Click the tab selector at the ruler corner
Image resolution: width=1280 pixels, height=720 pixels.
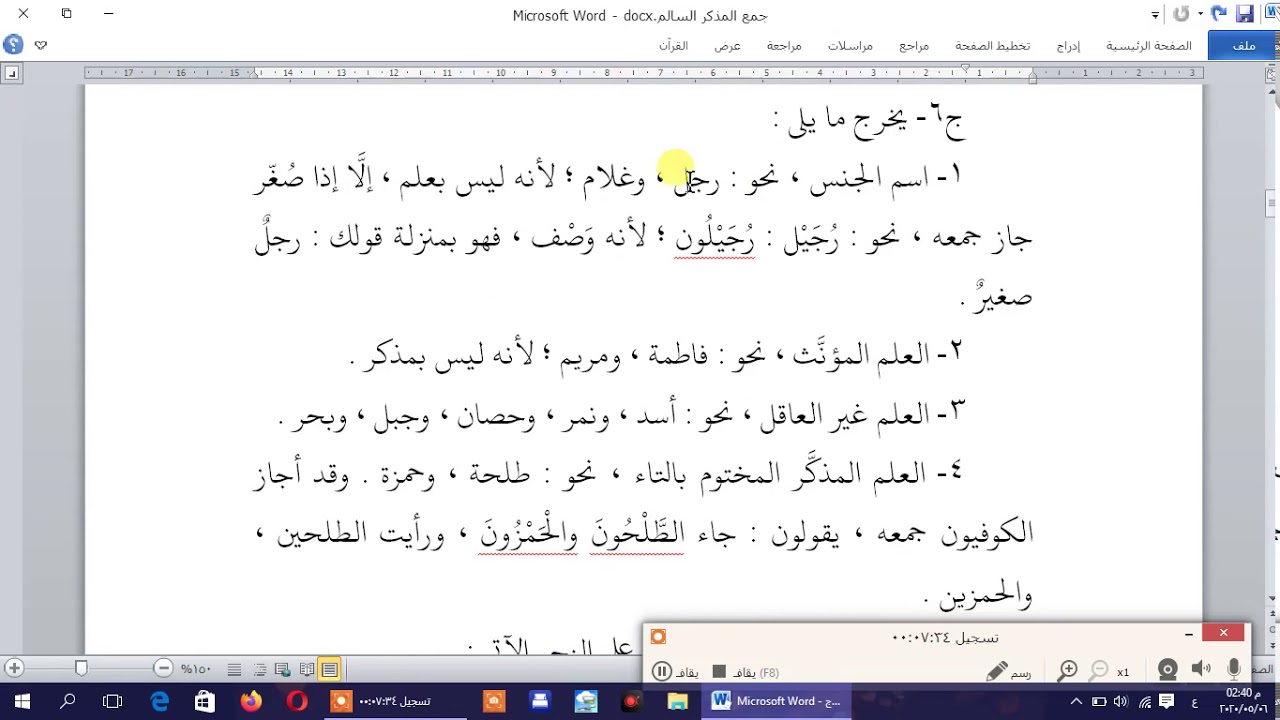(11, 73)
